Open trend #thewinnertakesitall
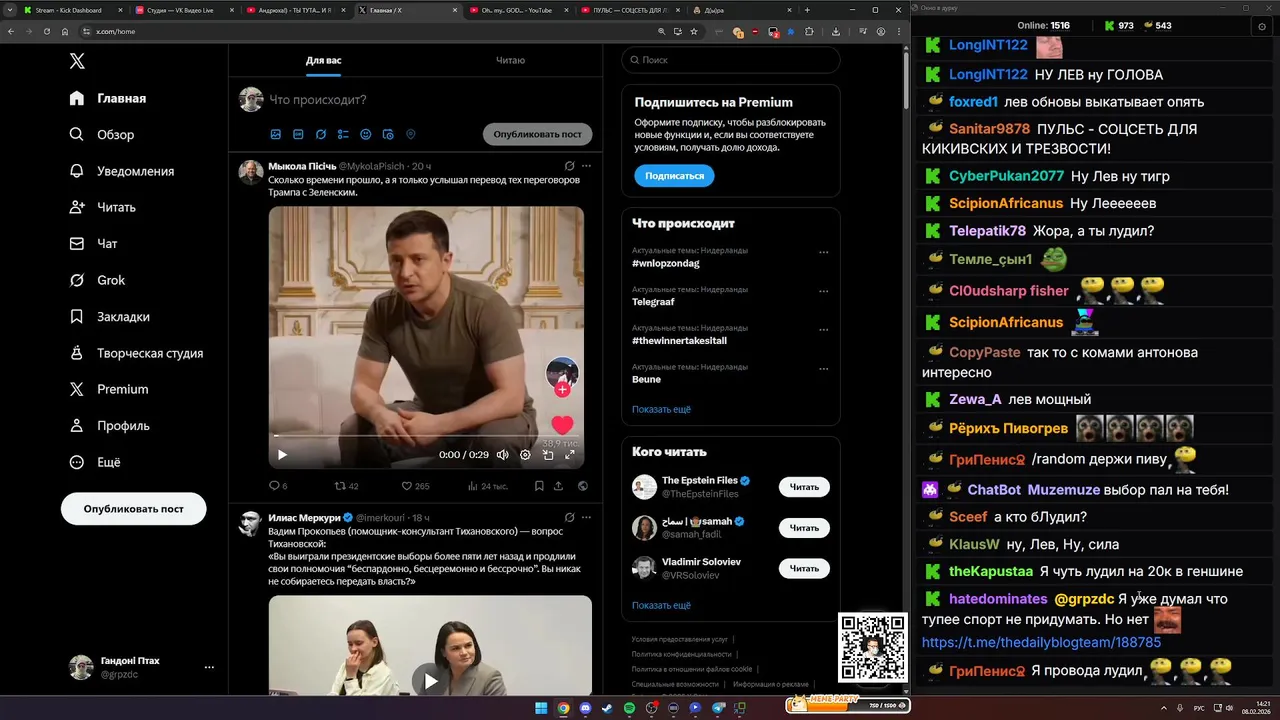The image size is (1280, 720). coord(679,341)
